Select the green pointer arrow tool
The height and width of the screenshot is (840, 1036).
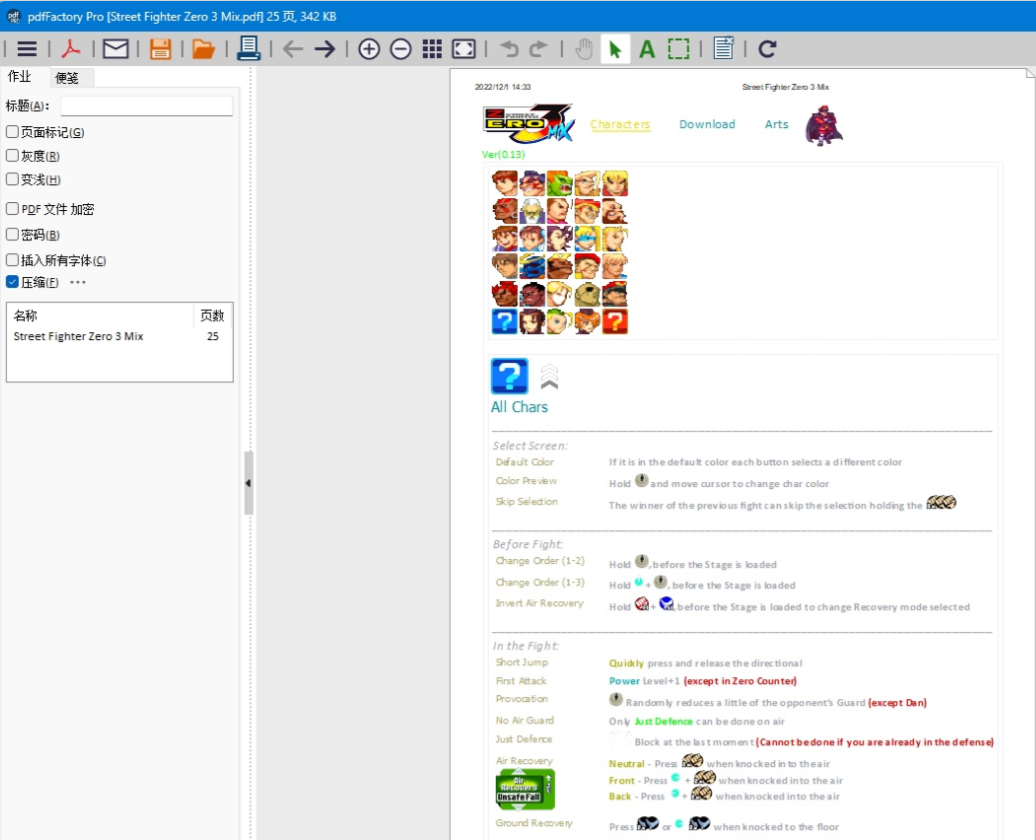pos(615,49)
